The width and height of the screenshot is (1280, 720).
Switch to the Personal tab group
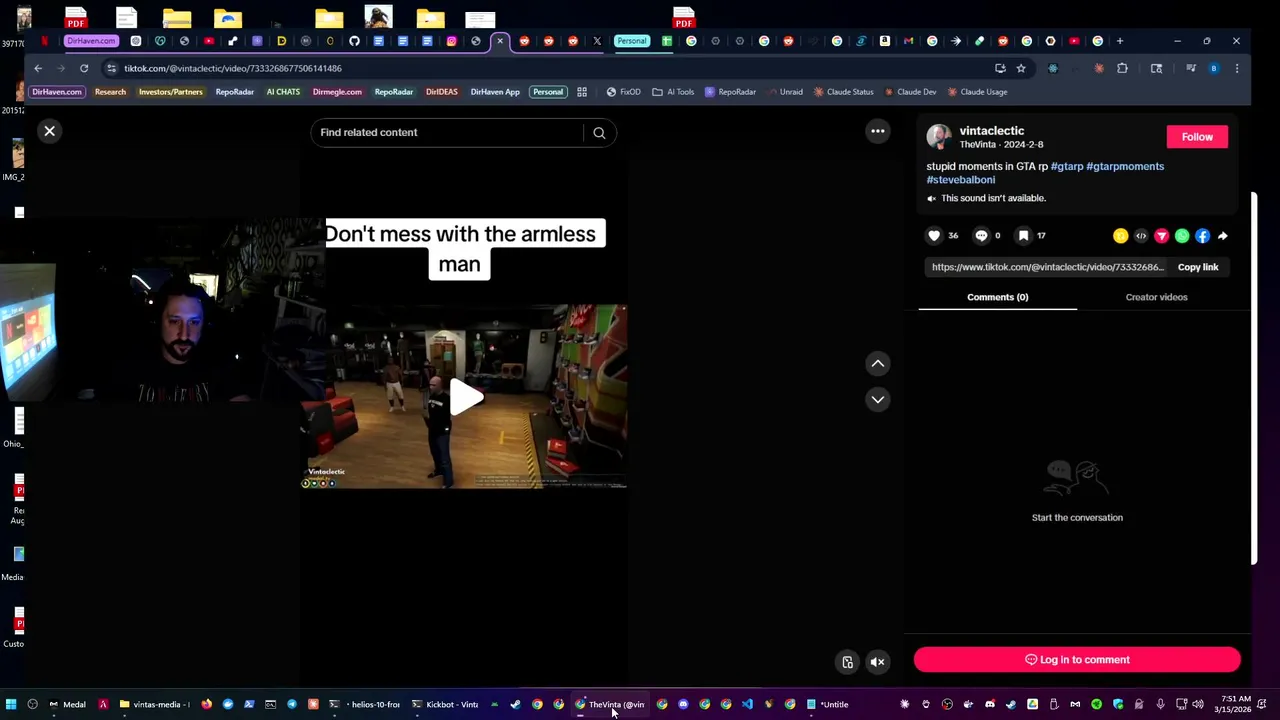(631, 41)
